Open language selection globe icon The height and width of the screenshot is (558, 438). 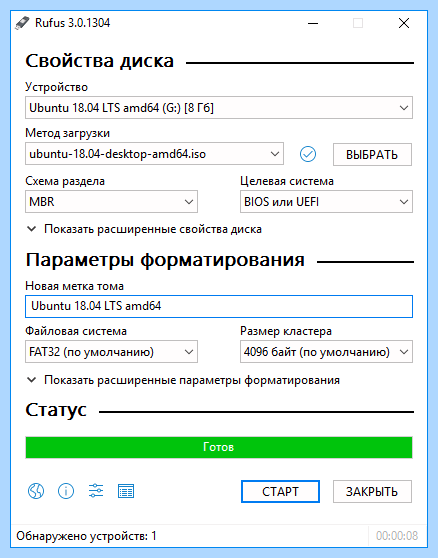[x=36, y=491]
